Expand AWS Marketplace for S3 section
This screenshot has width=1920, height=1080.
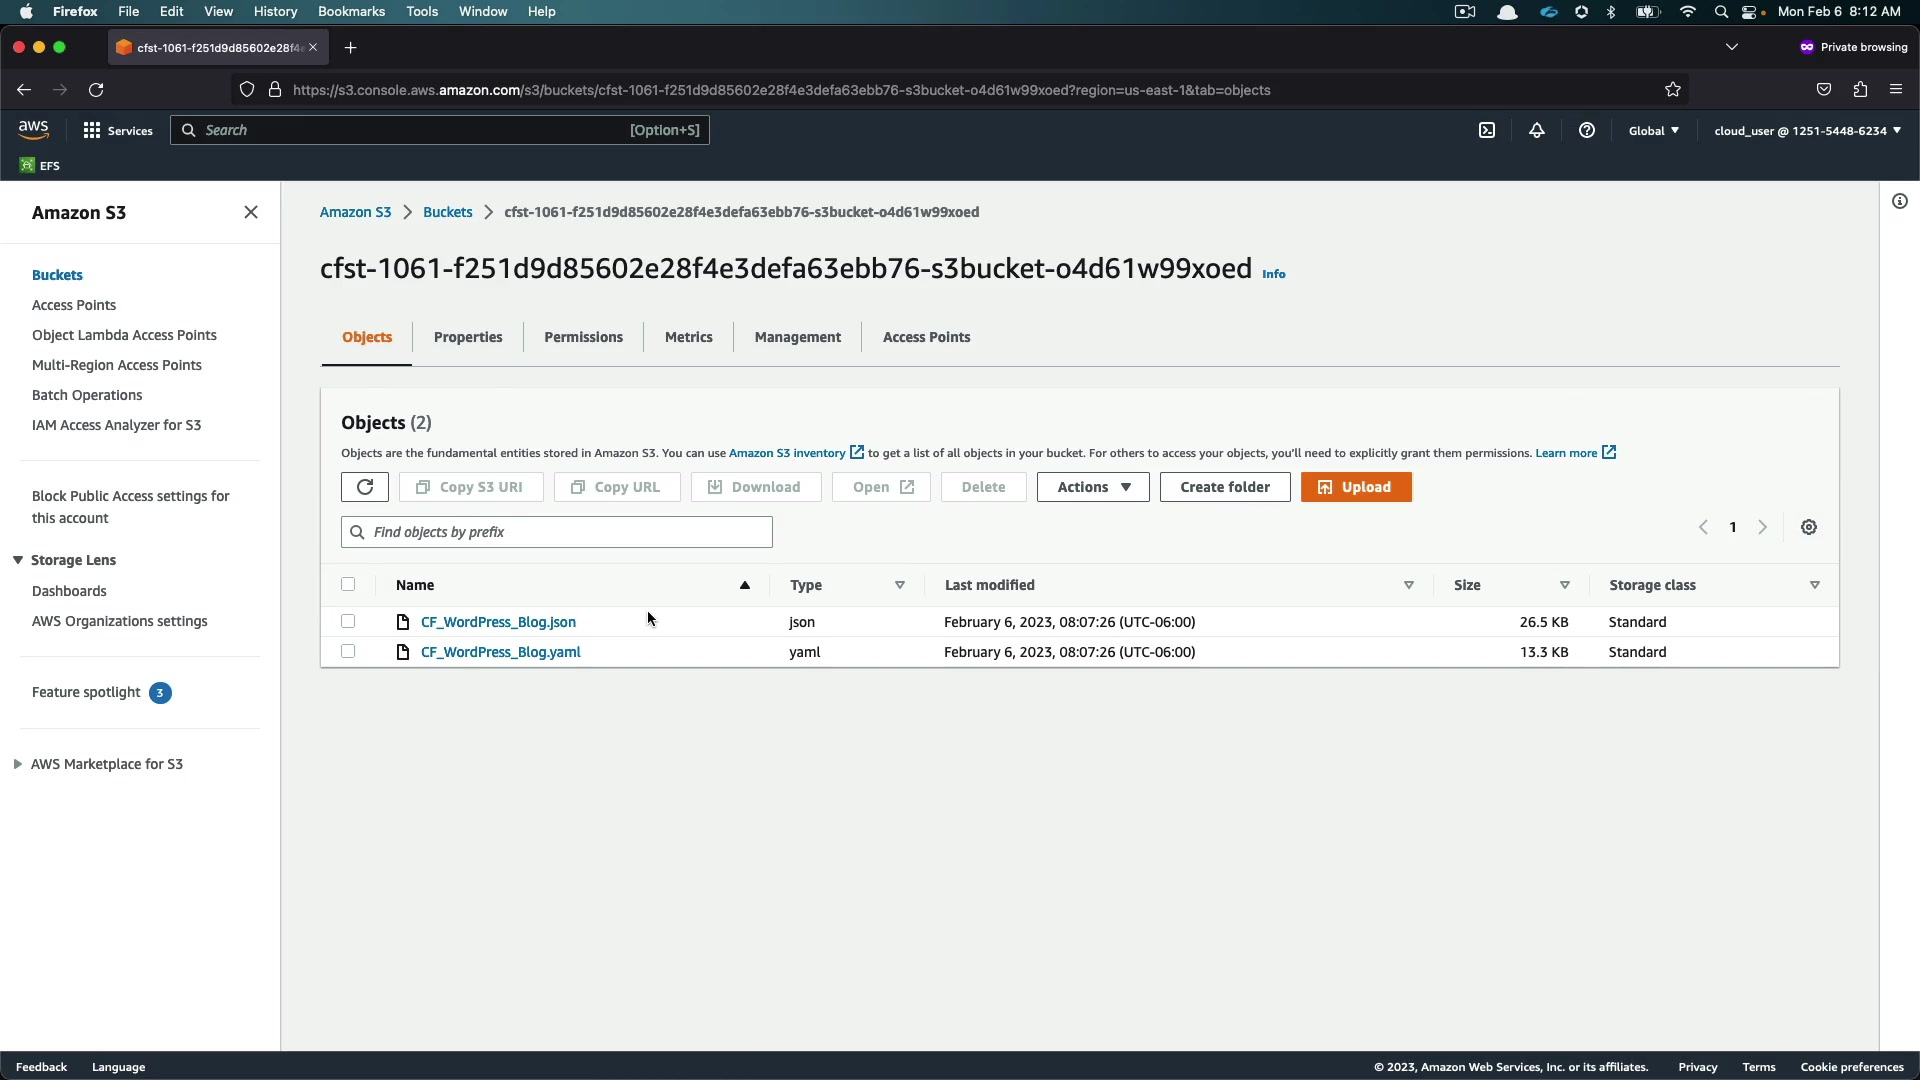(18, 764)
